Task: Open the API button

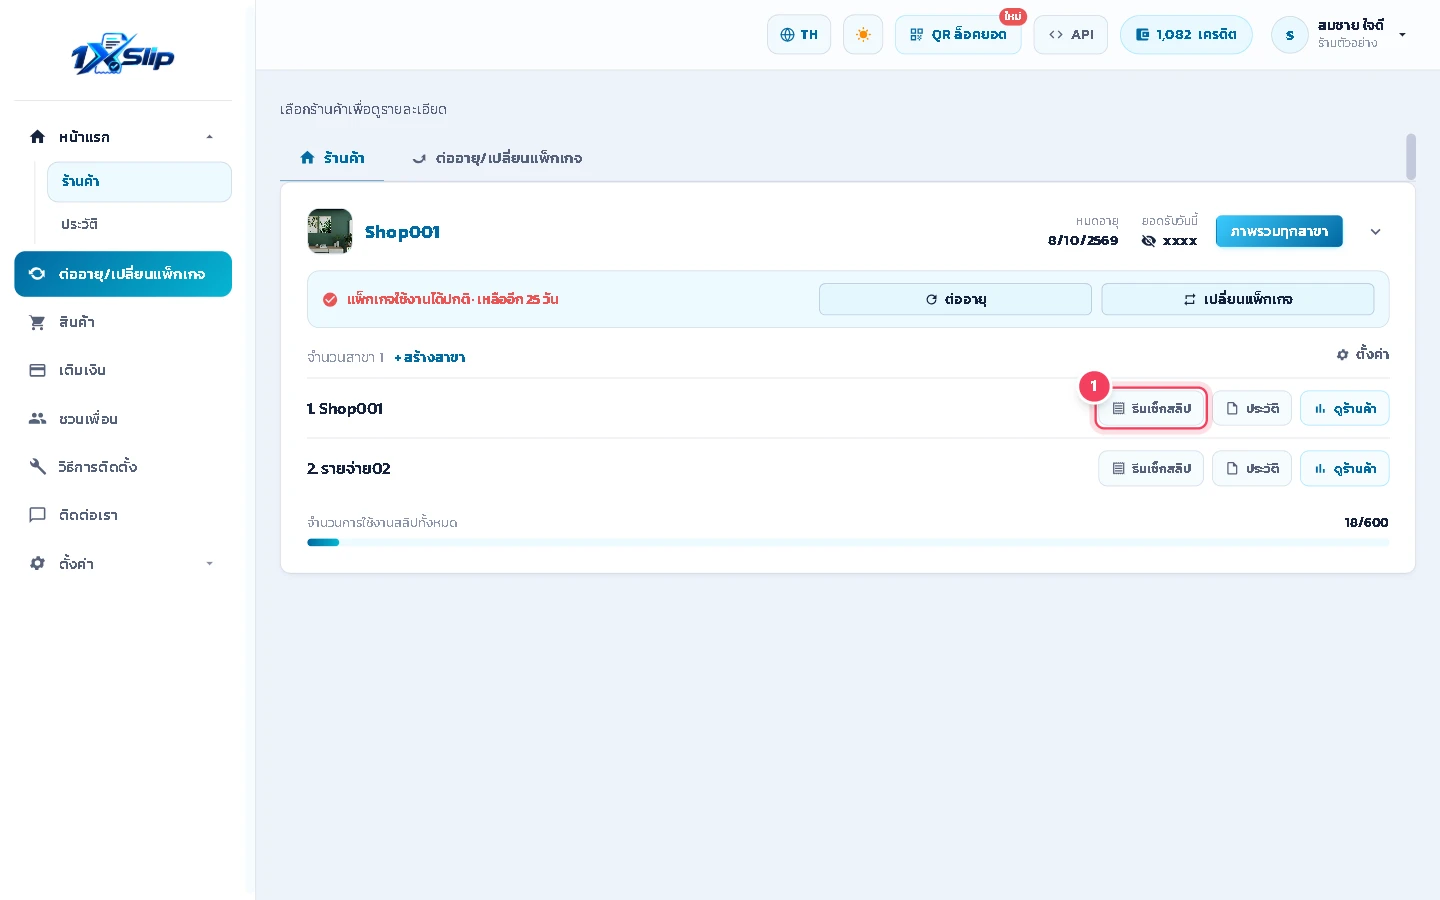Action: click(1070, 35)
